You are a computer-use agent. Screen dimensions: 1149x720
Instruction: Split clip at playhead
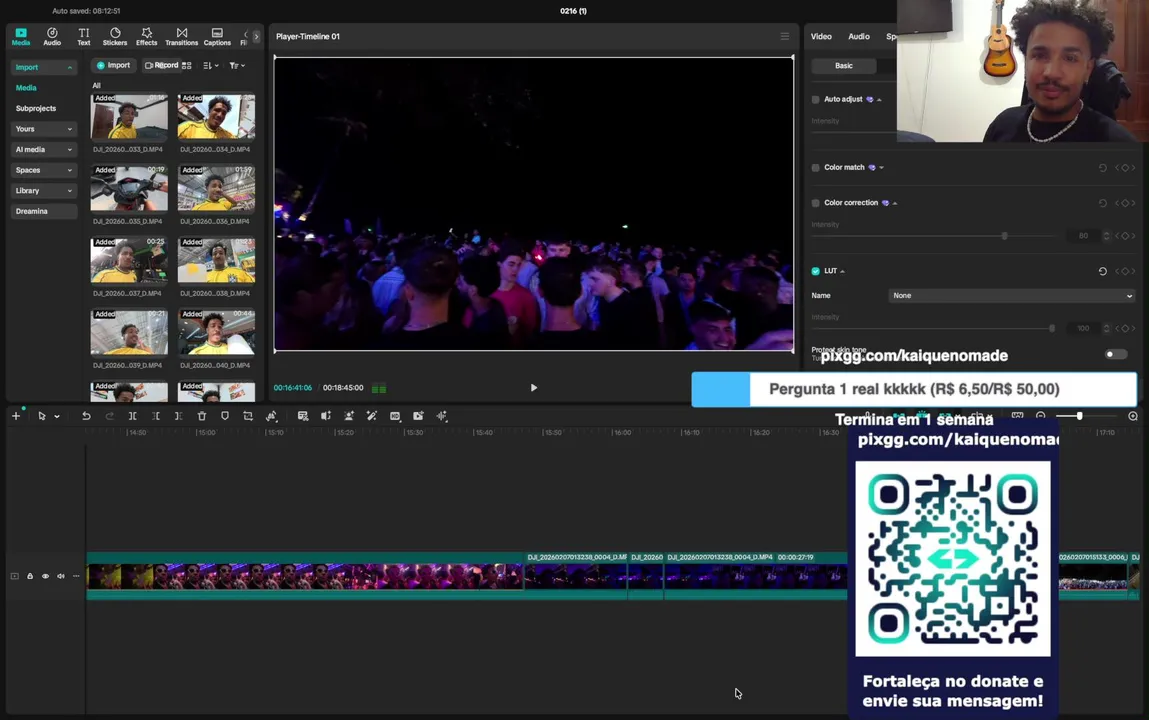tap(133, 416)
